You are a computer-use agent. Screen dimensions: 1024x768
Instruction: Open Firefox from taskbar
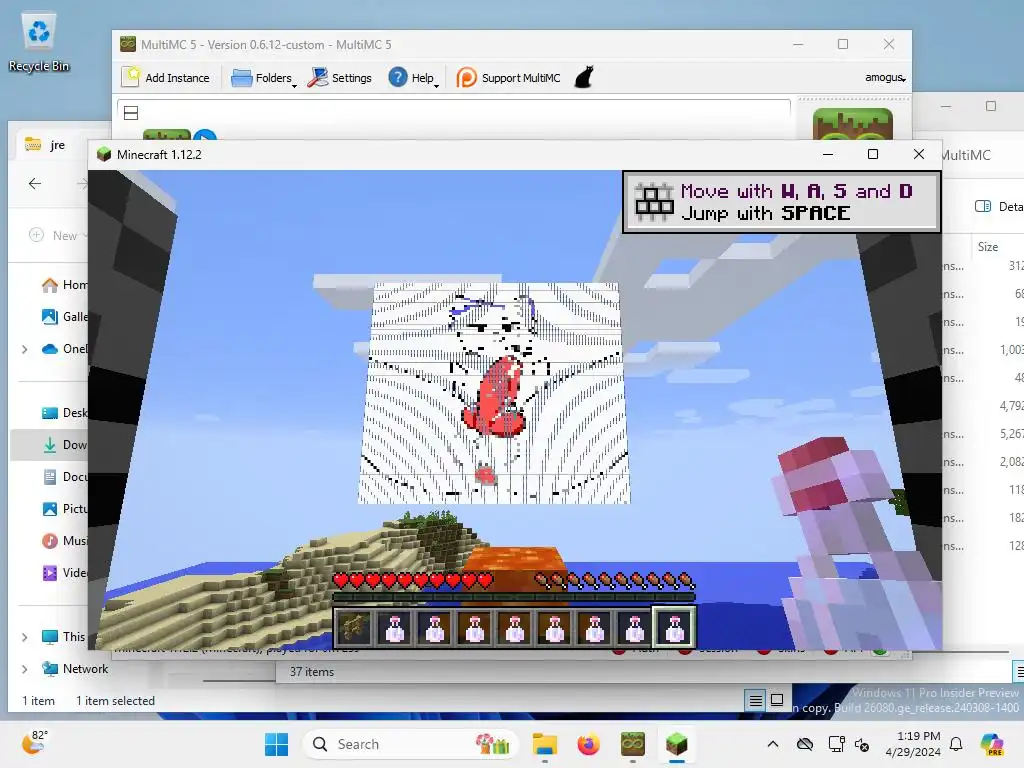(x=588, y=744)
